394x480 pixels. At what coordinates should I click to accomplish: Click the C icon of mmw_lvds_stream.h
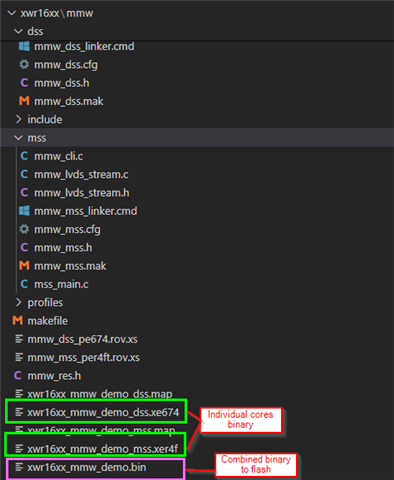pos(24,192)
